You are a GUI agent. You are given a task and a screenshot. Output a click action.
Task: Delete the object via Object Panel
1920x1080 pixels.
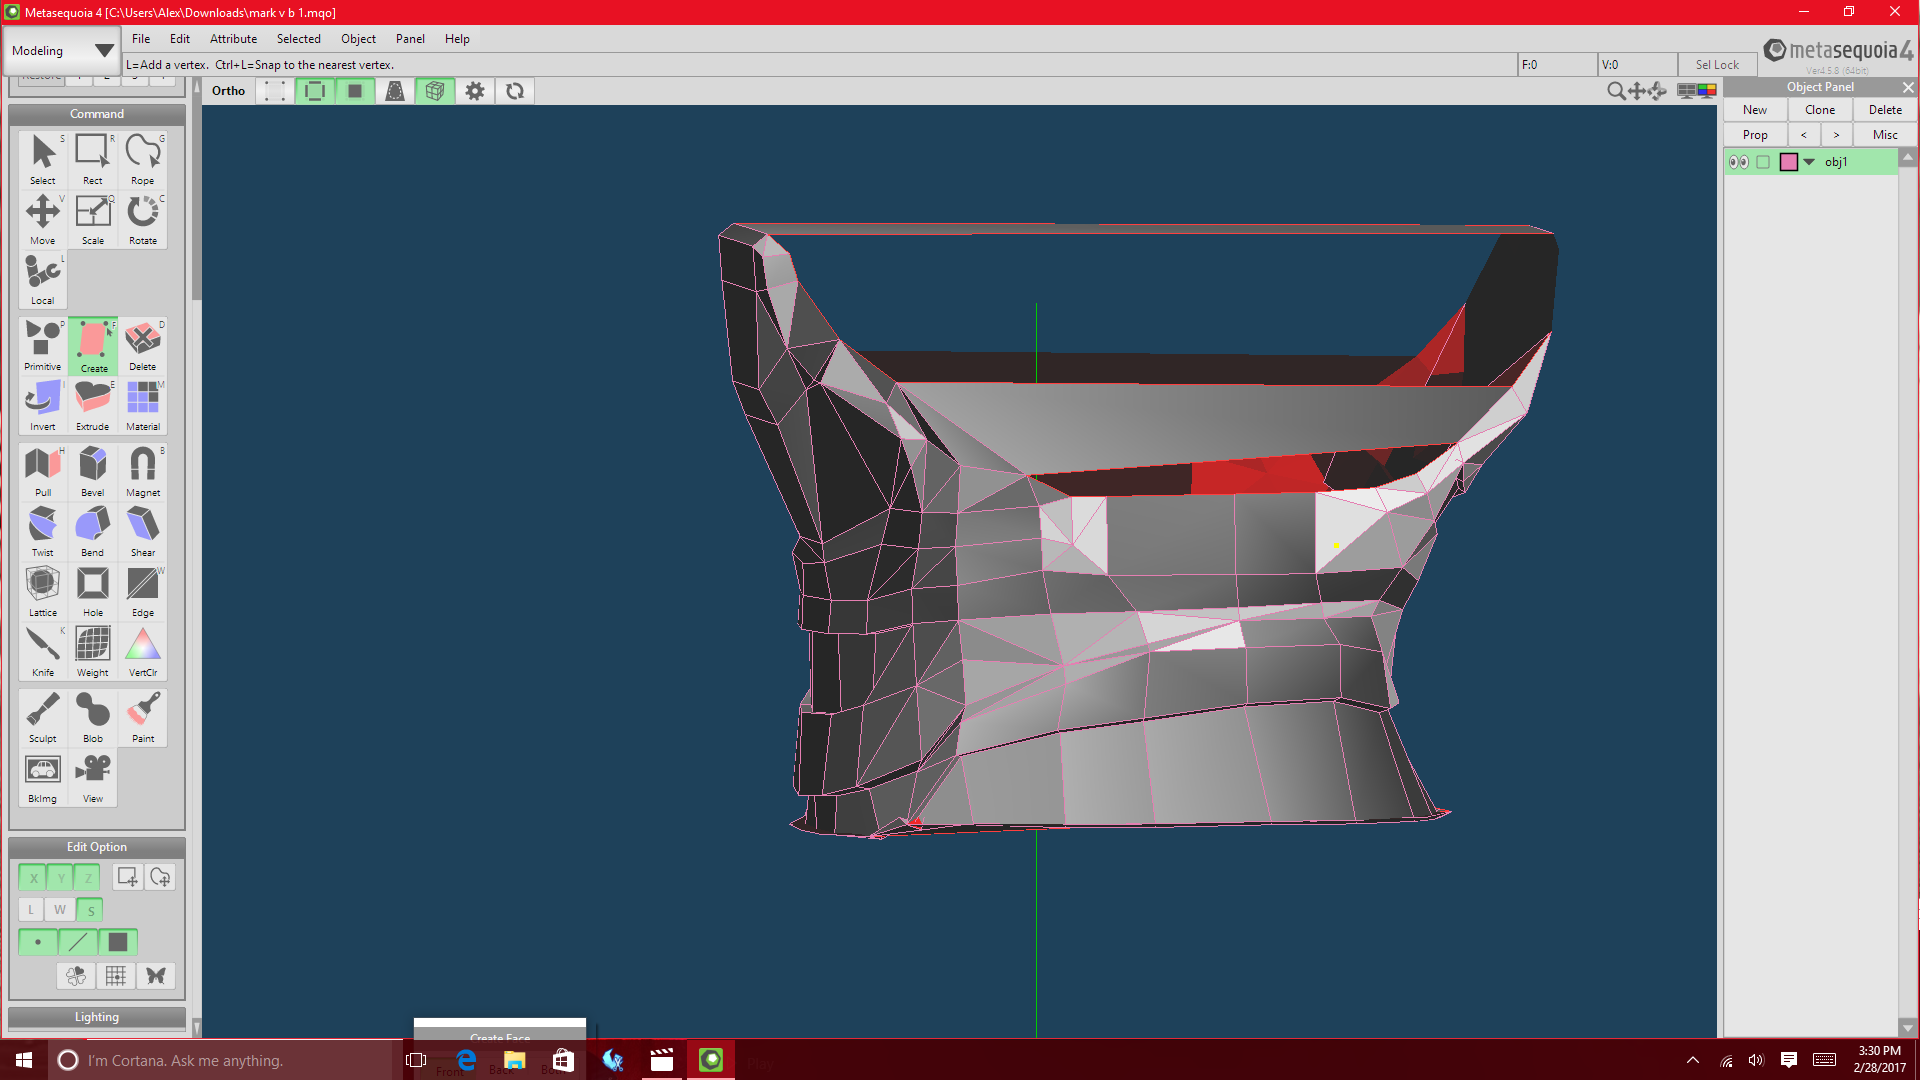pyautogui.click(x=1885, y=110)
